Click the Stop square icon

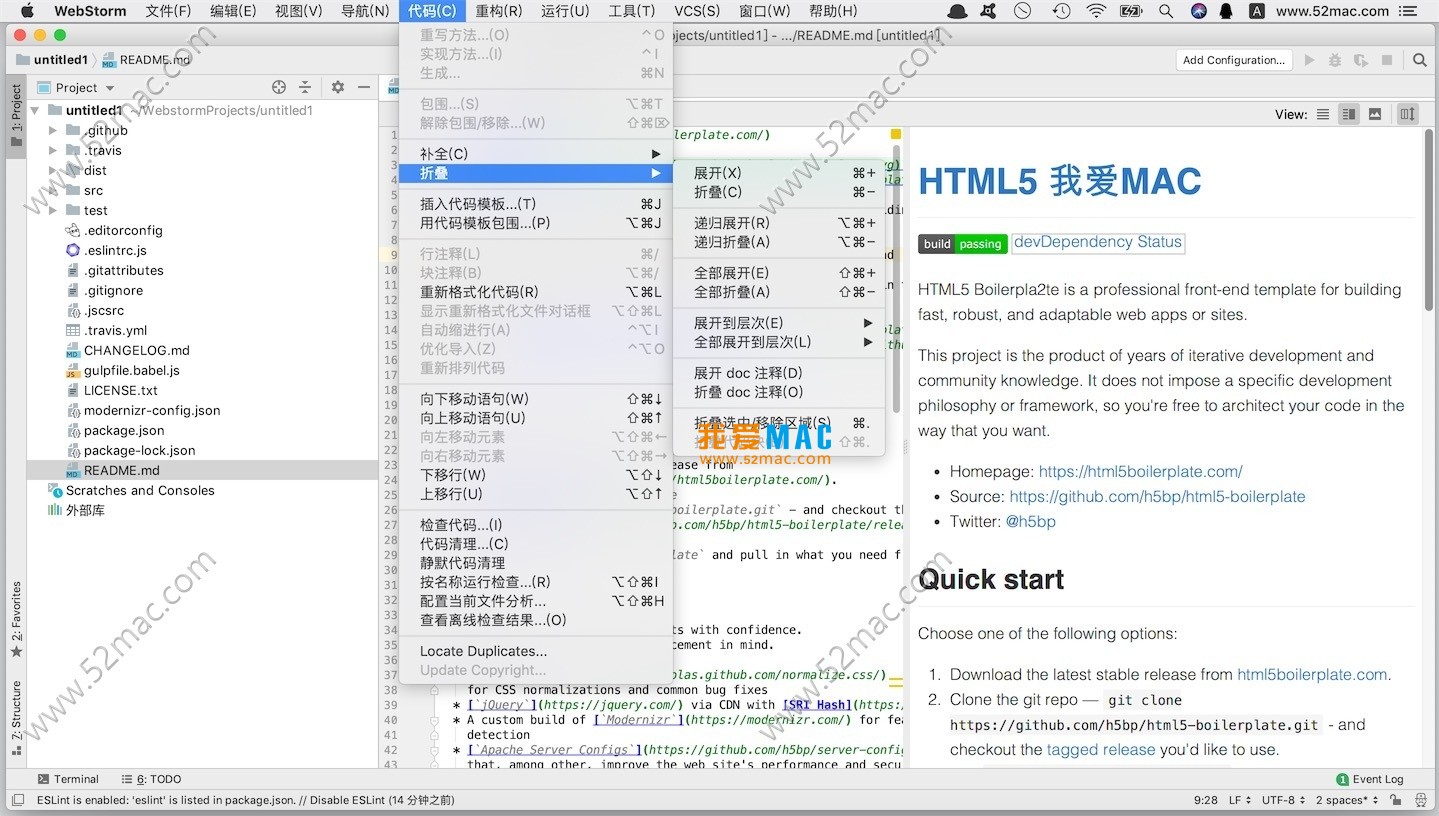click(1387, 60)
